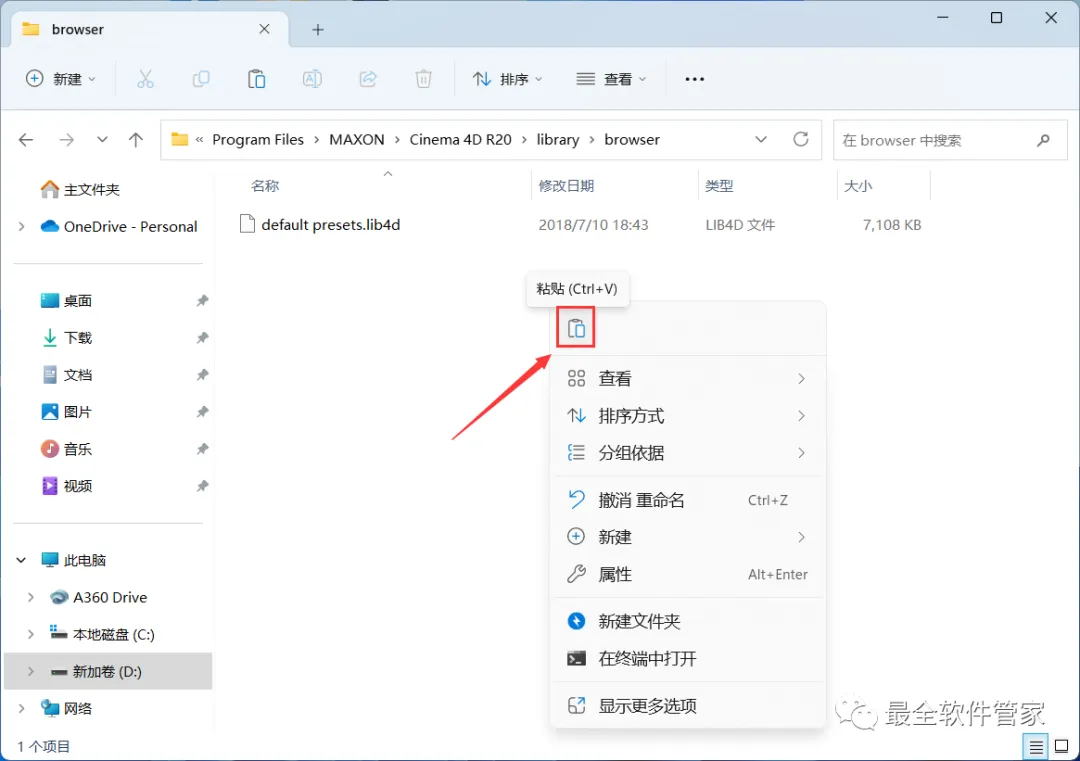Expand OneDrive - Personal tree node
Viewport: 1080px width, 761px height.
point(21,227)
